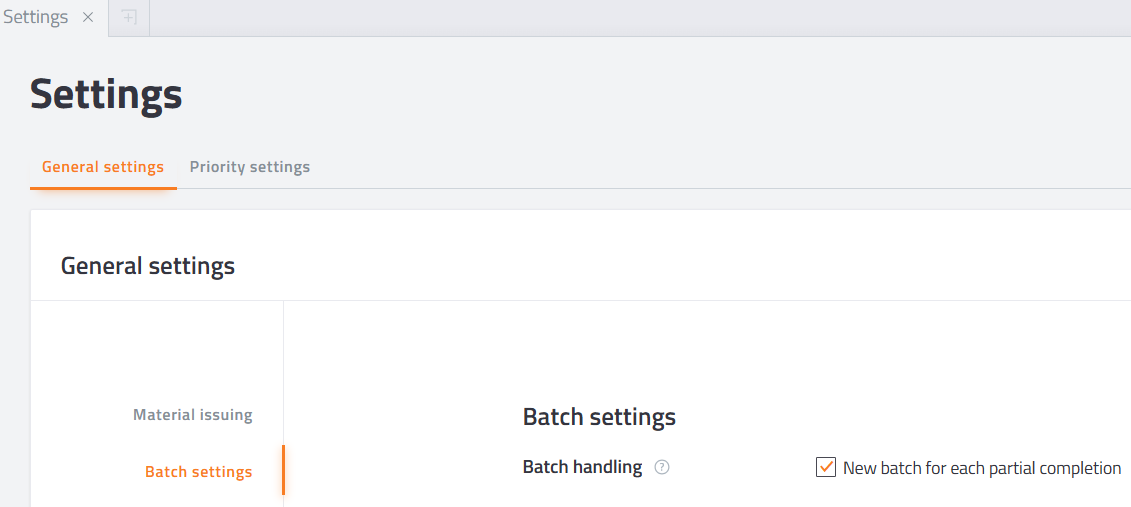Open the Material issuing section
The image size is (1131, 507).
193,415
